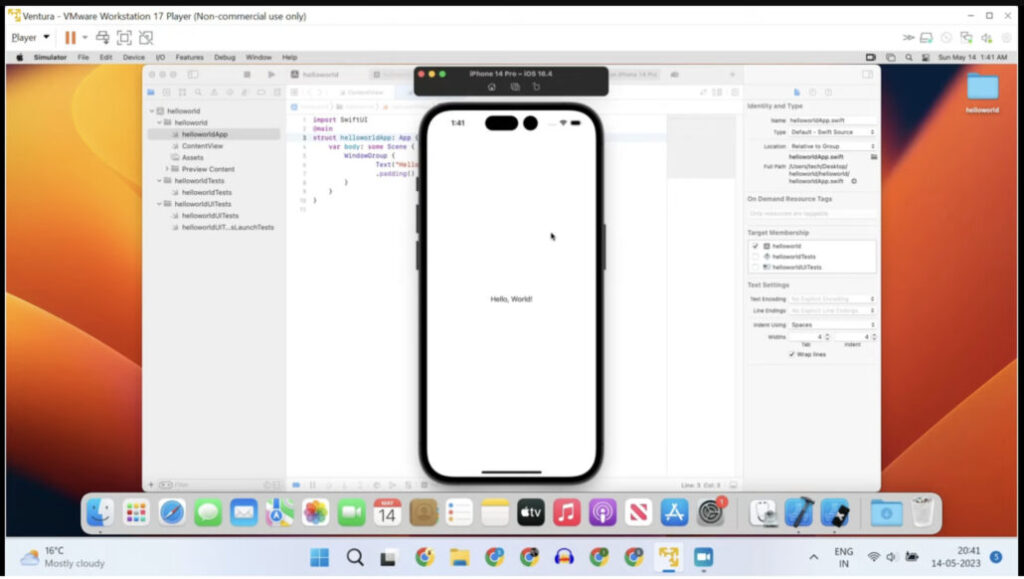
Task: Select Assets in the project navigator
Action: point(193,157)
